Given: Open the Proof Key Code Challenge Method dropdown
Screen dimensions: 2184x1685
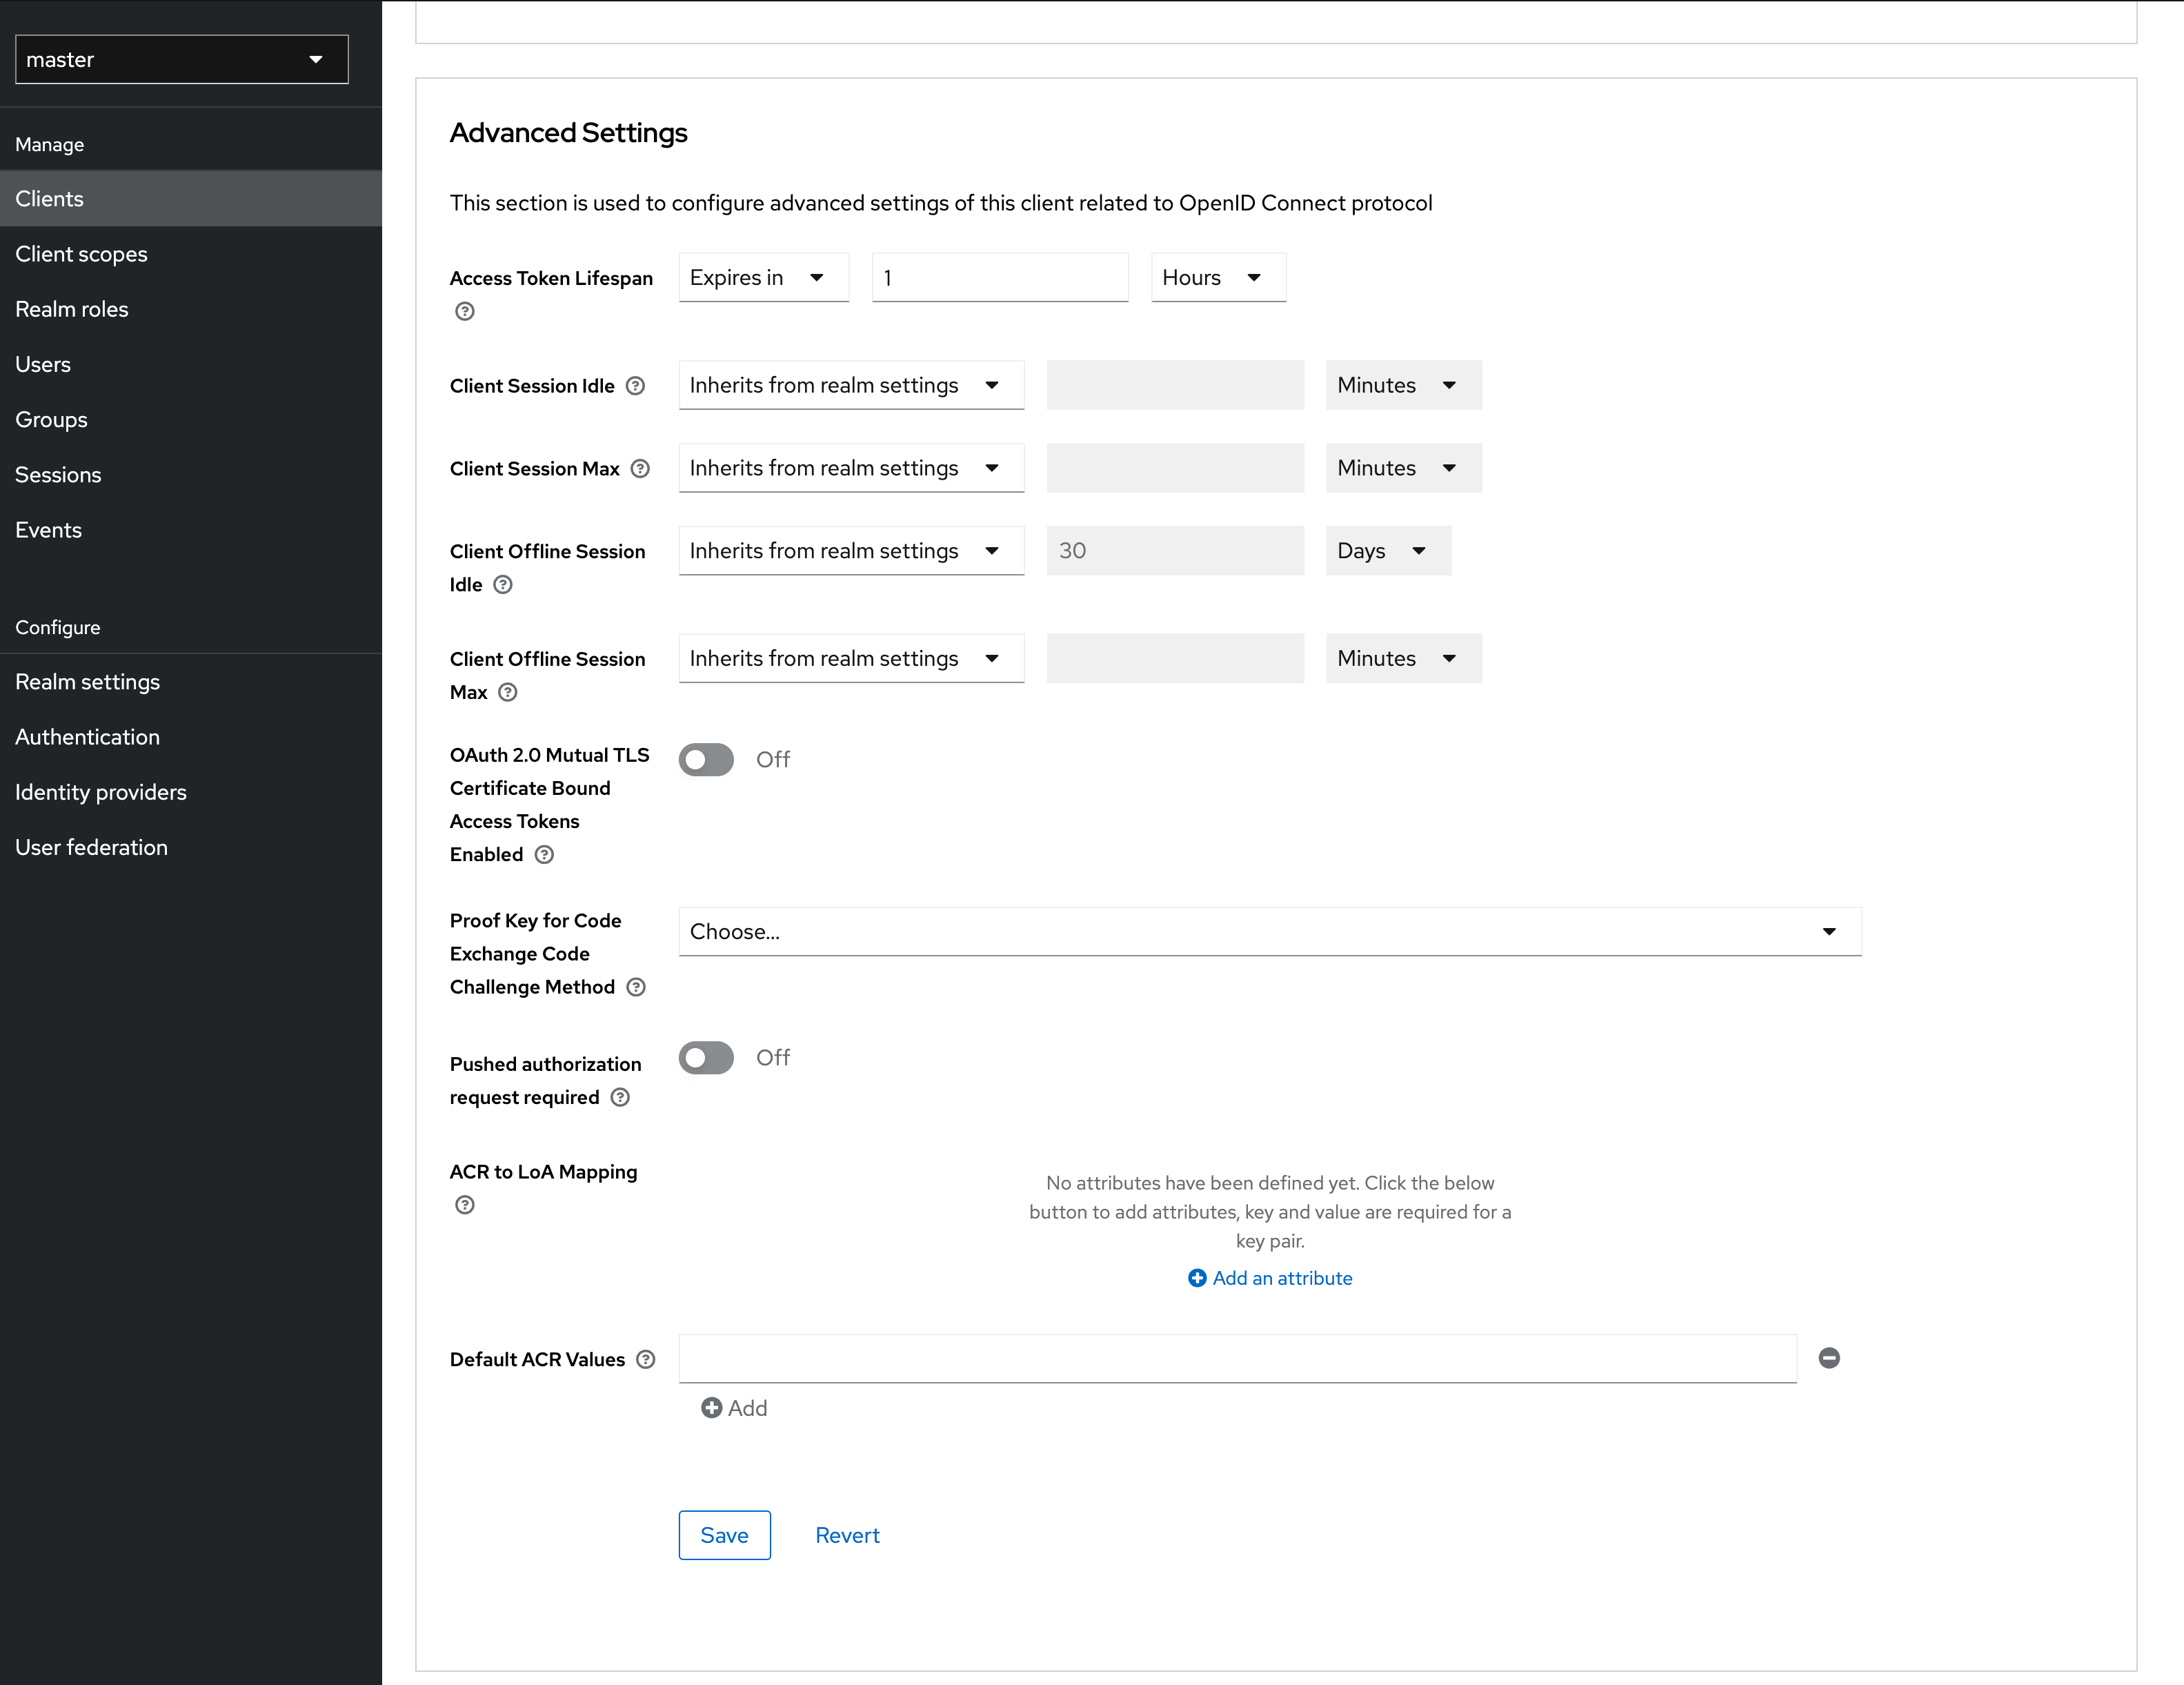Looking at the screenshot, I should click(1269, 931).
